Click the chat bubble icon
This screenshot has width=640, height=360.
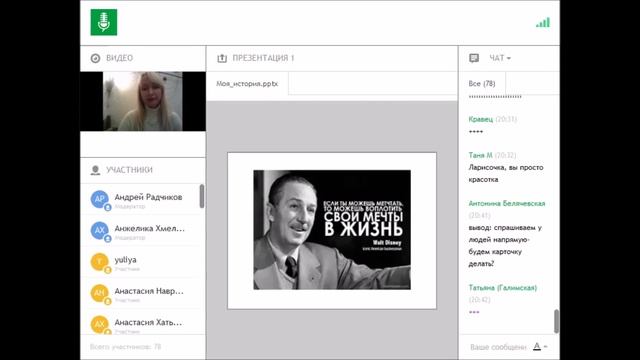click(474, 58)
